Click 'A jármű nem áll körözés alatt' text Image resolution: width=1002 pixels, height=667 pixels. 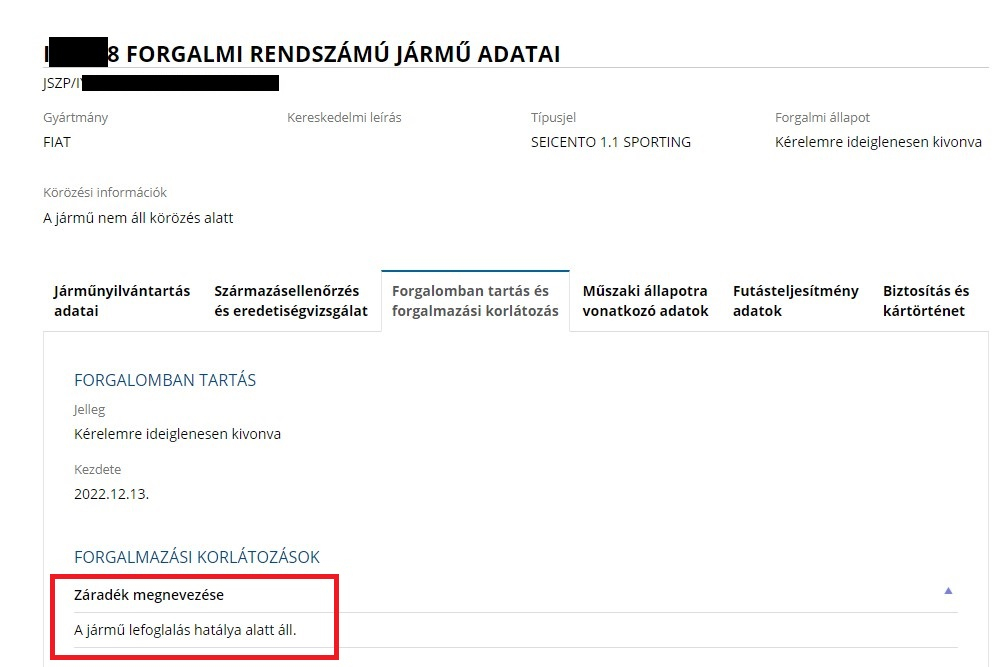(138, 218)
